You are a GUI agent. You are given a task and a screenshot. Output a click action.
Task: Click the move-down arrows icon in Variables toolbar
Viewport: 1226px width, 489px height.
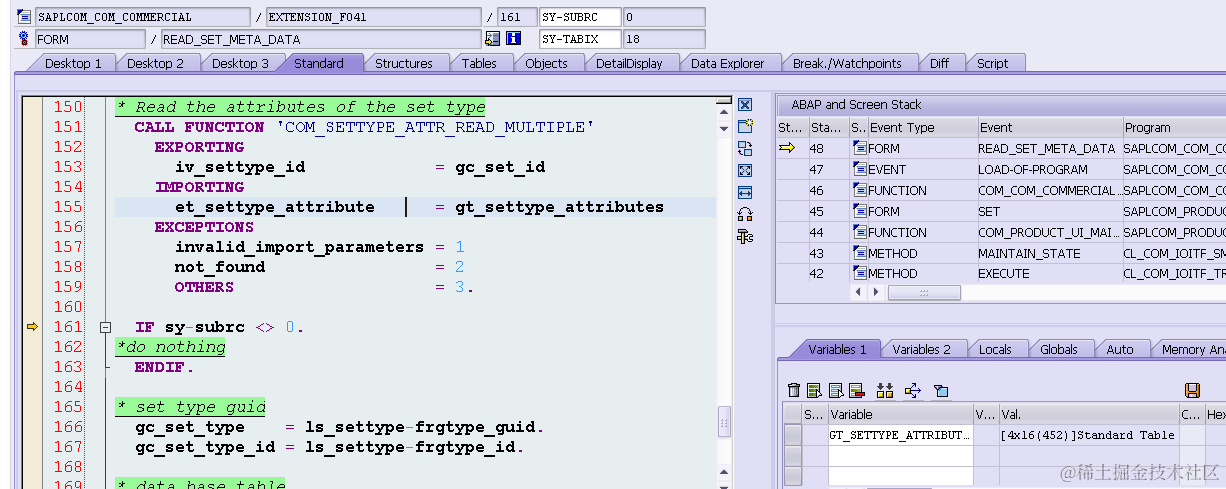click(x=885, y=390)
